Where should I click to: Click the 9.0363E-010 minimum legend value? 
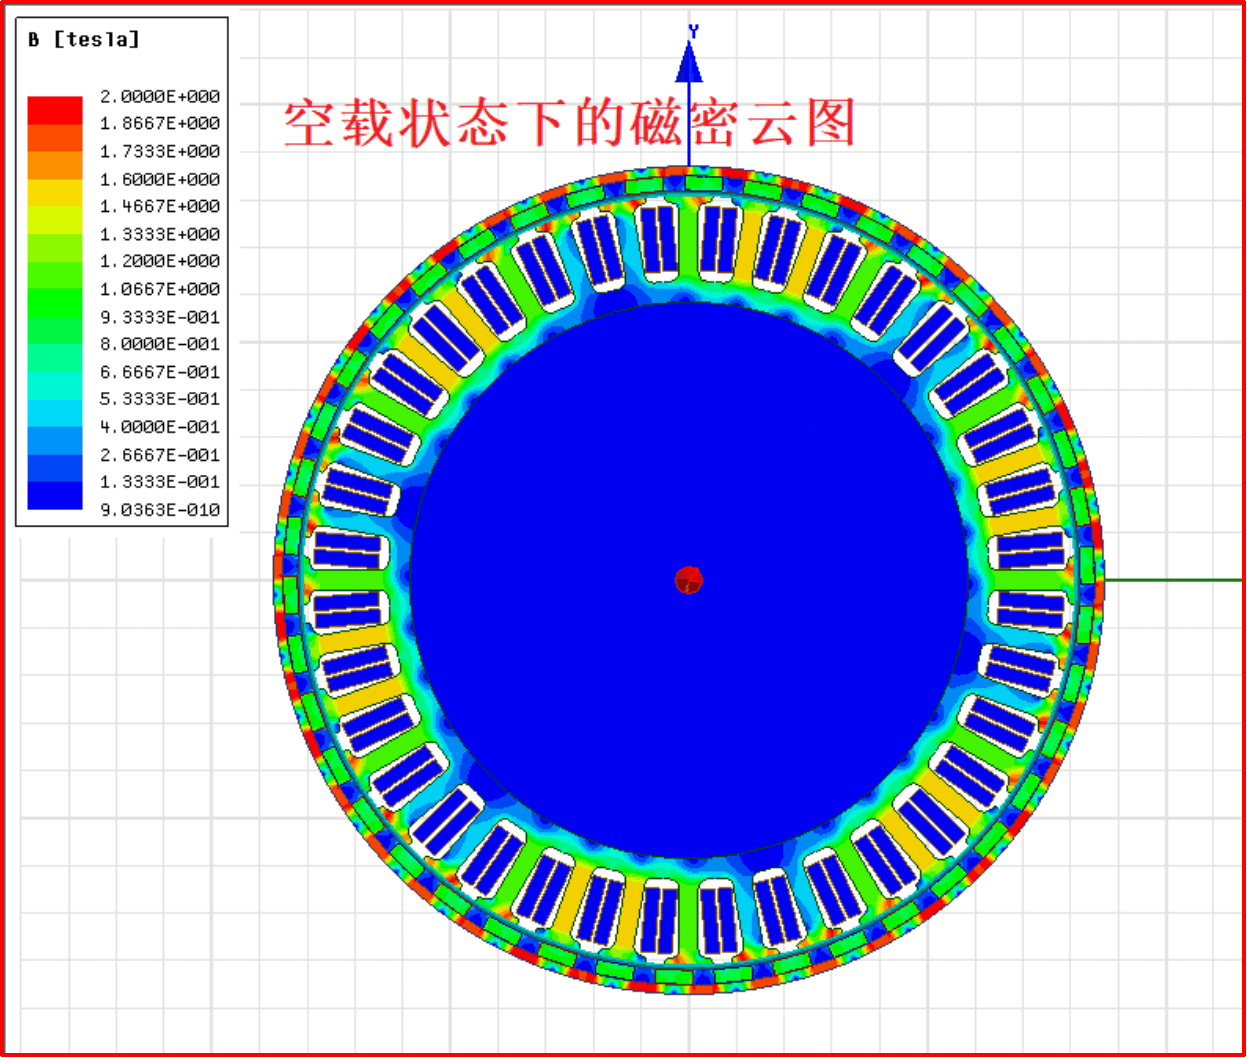(160, 510)
